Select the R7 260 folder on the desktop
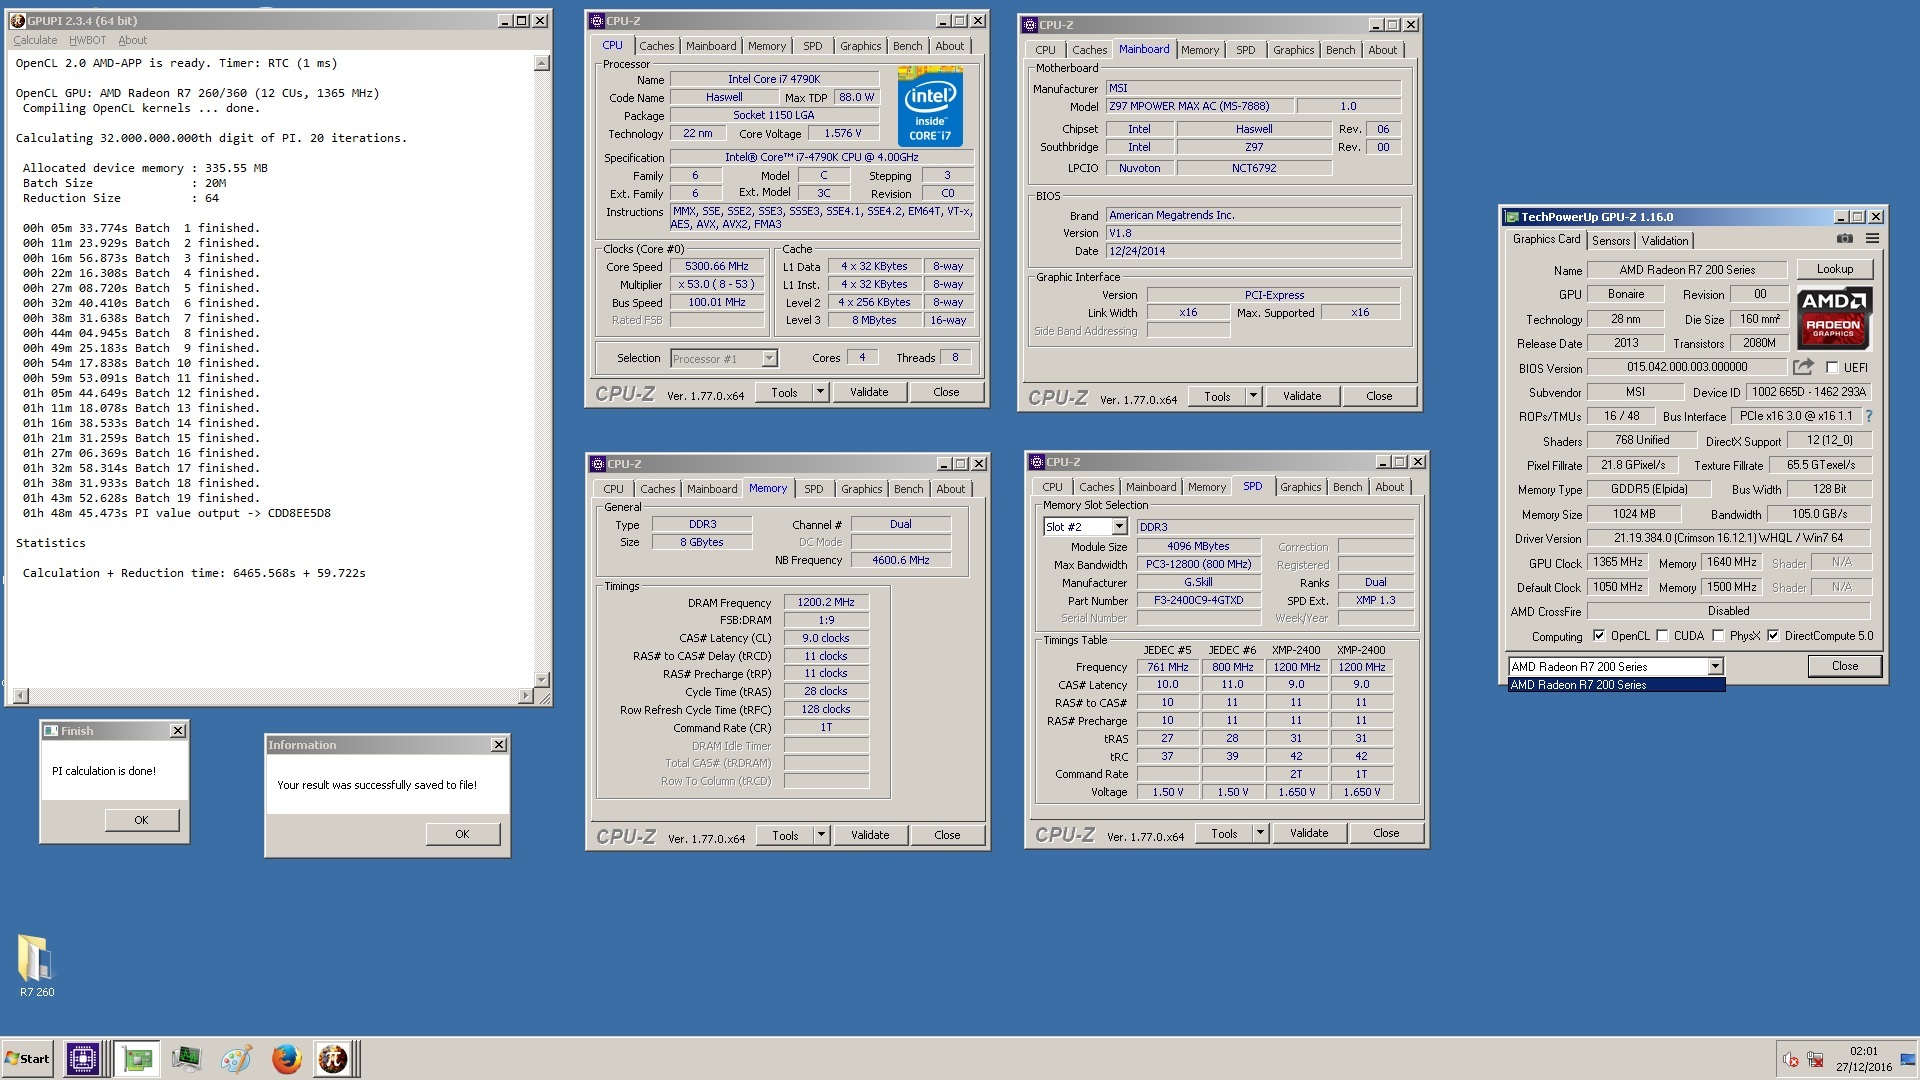 click(x=37, y=966)
